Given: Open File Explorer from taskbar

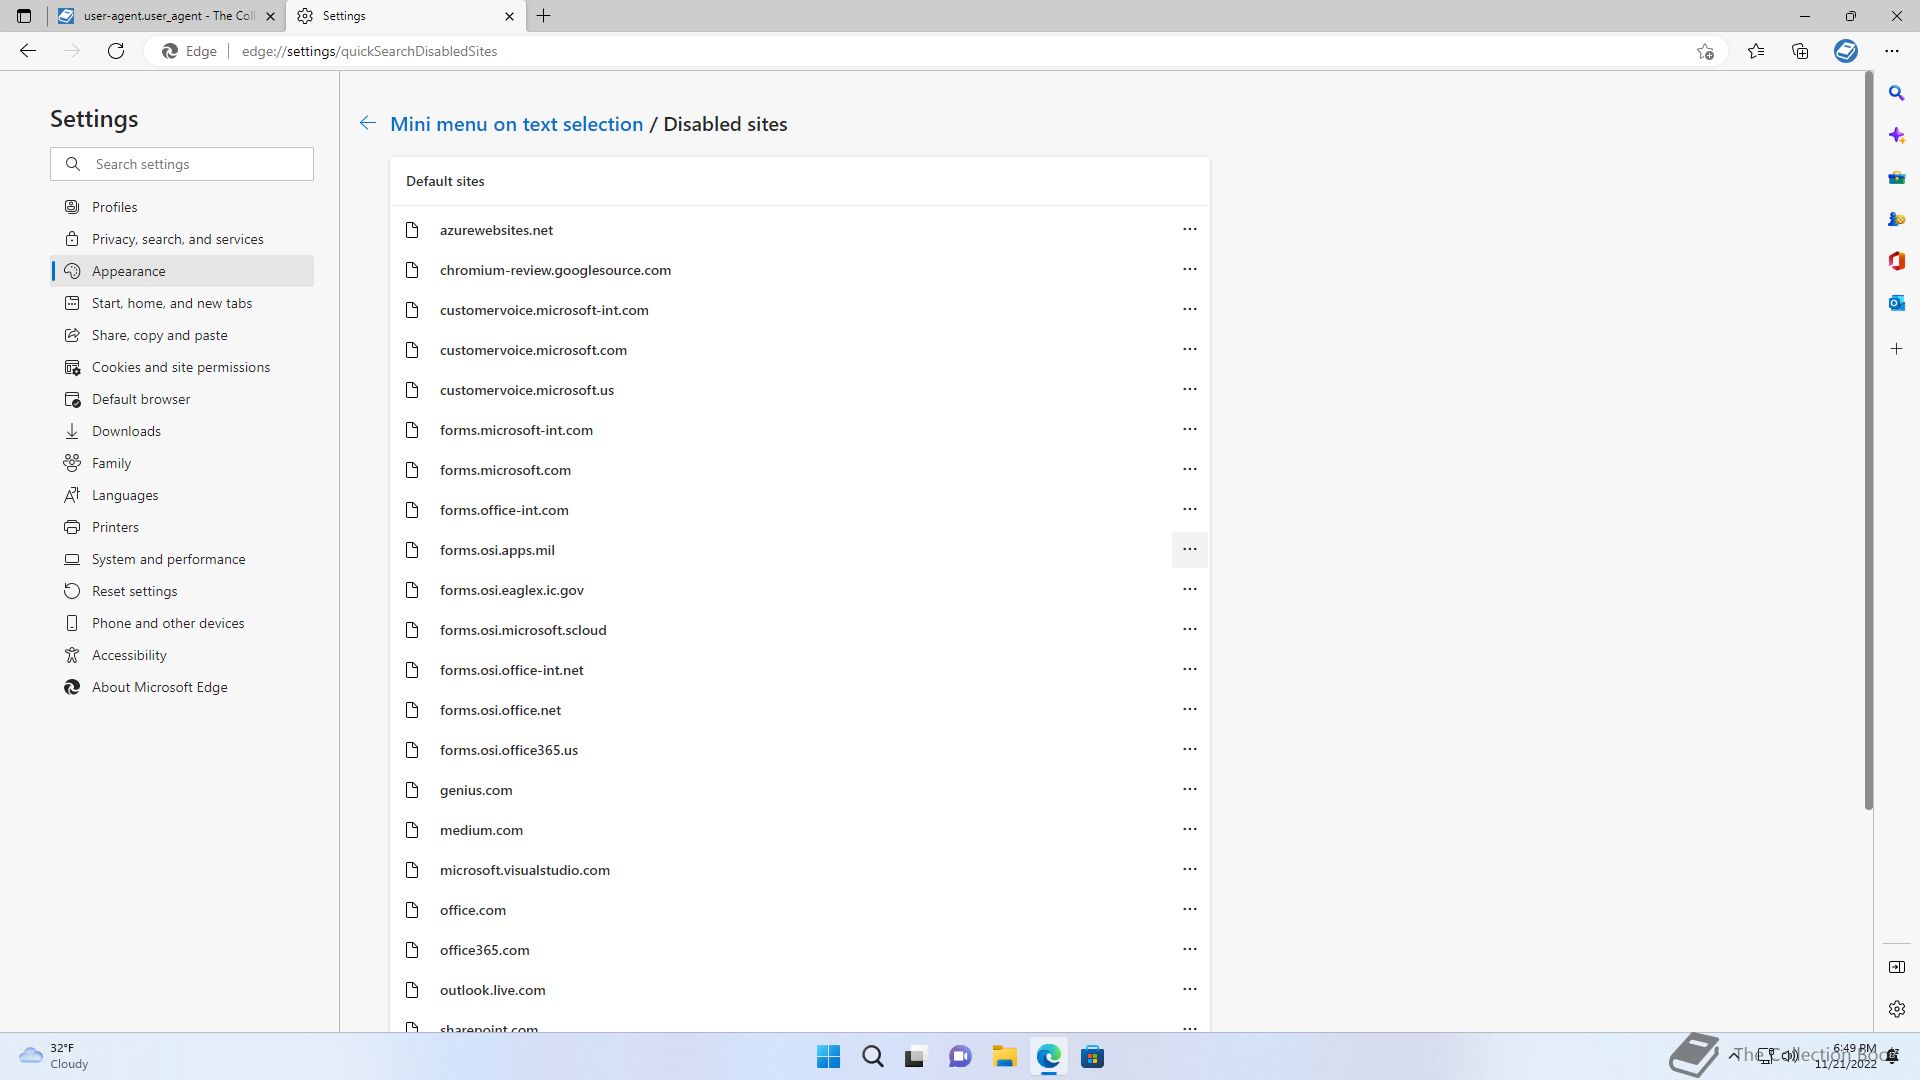Looking at the screenshot, I should pos(1004,1057).
